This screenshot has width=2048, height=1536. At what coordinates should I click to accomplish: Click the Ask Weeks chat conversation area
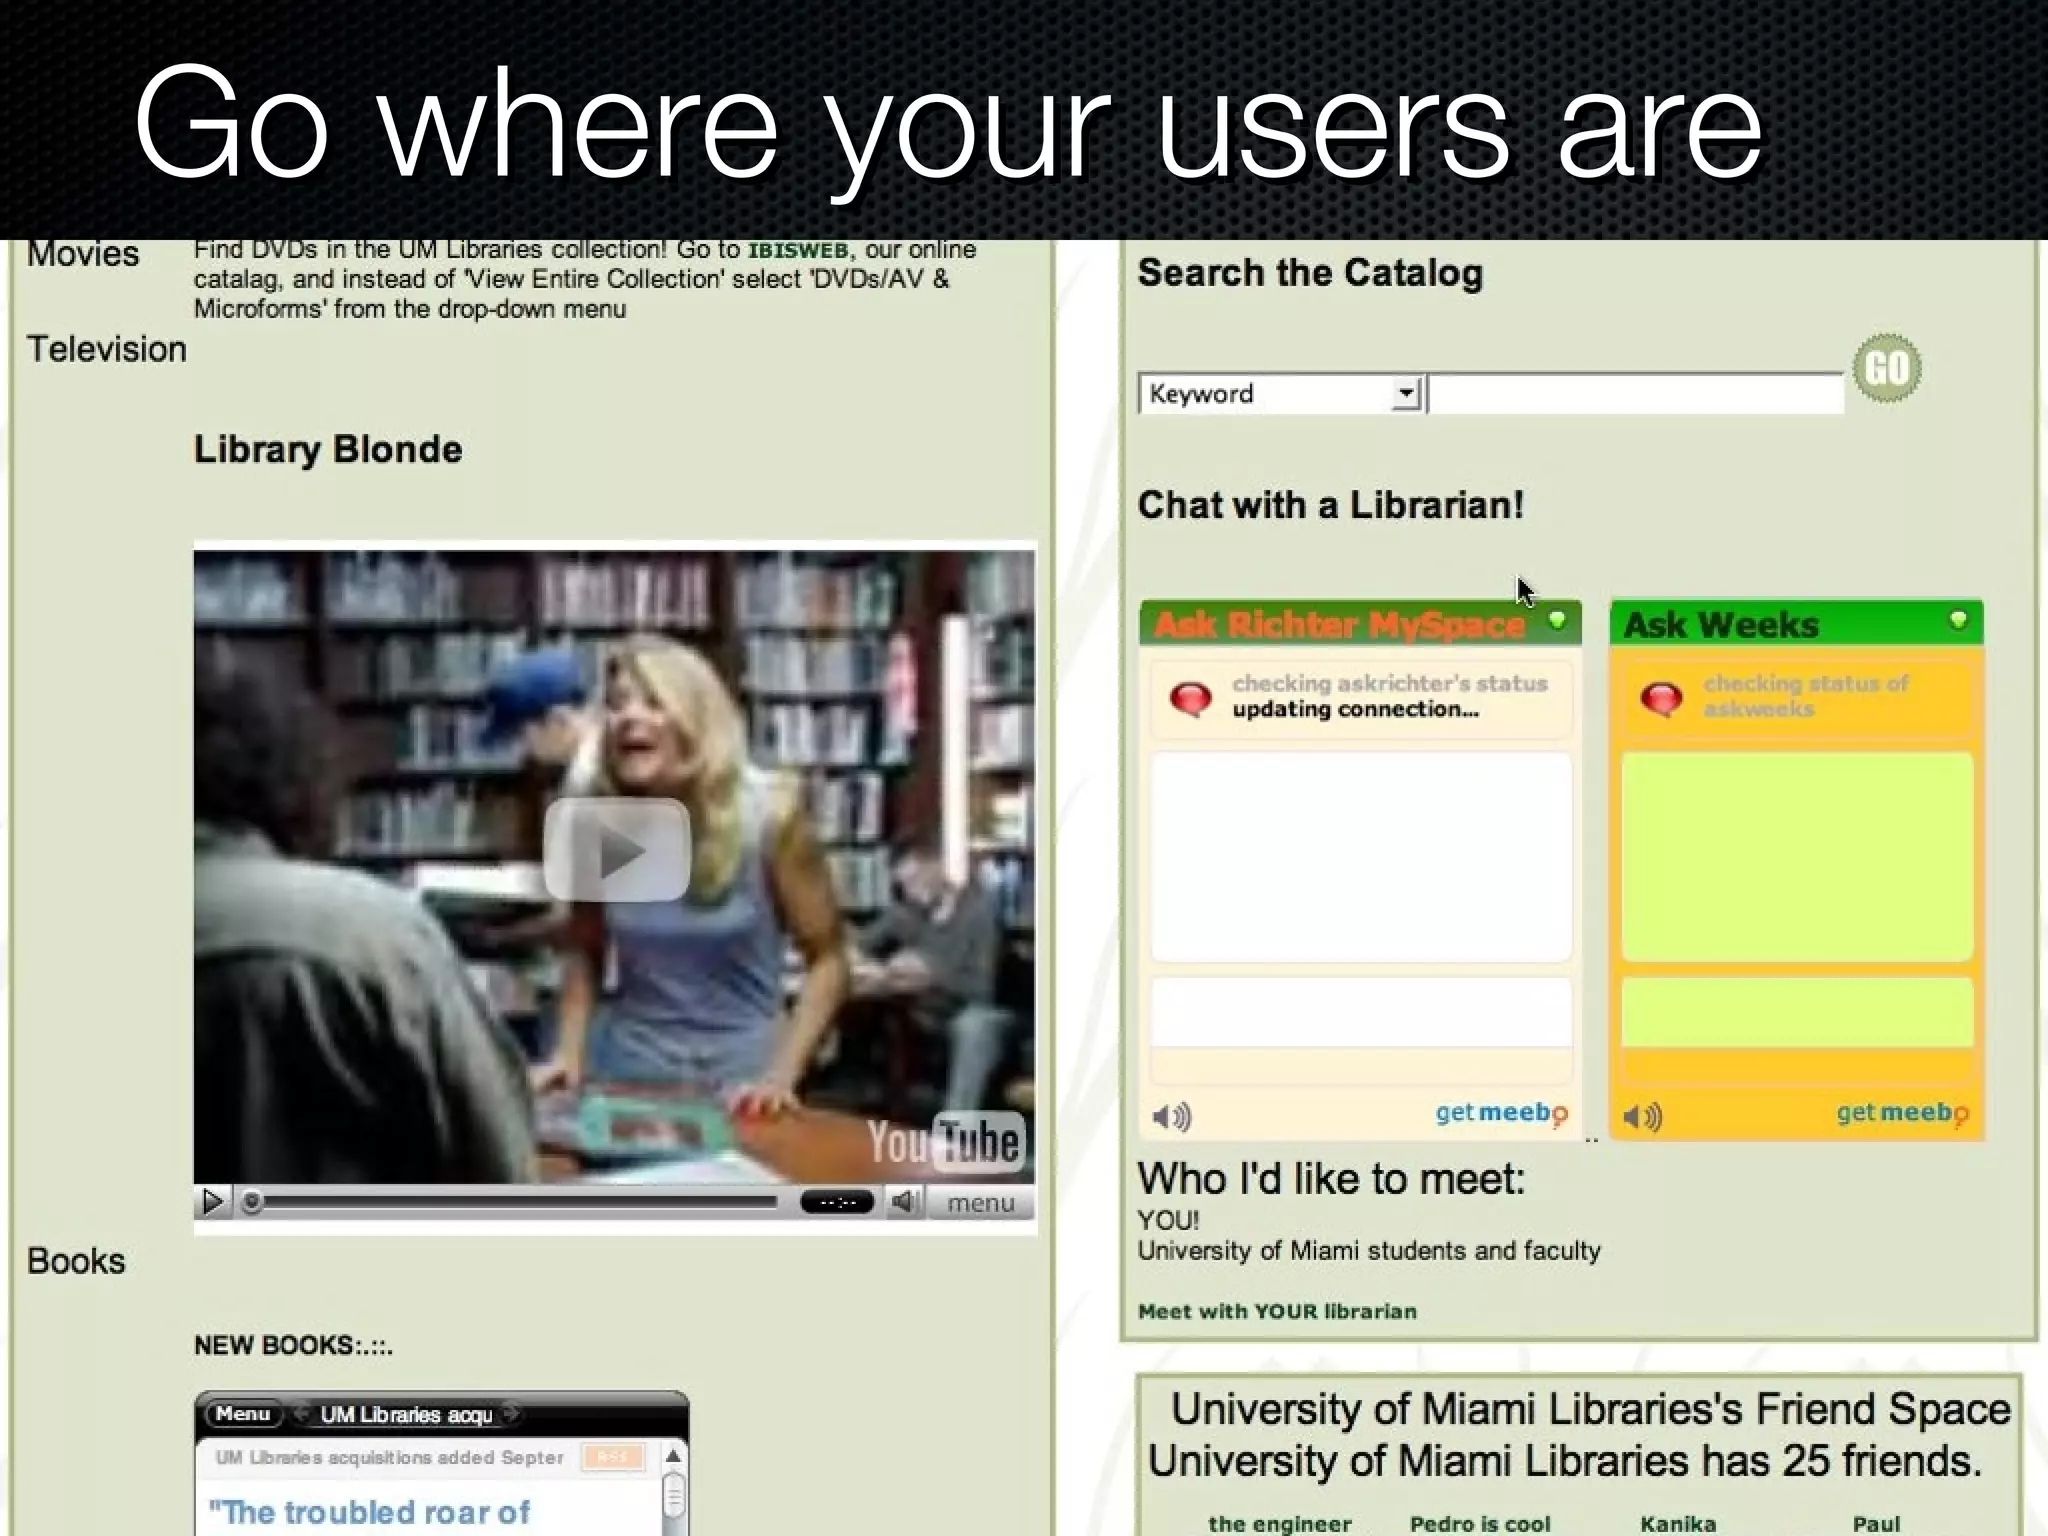[x=1797, y=857]
